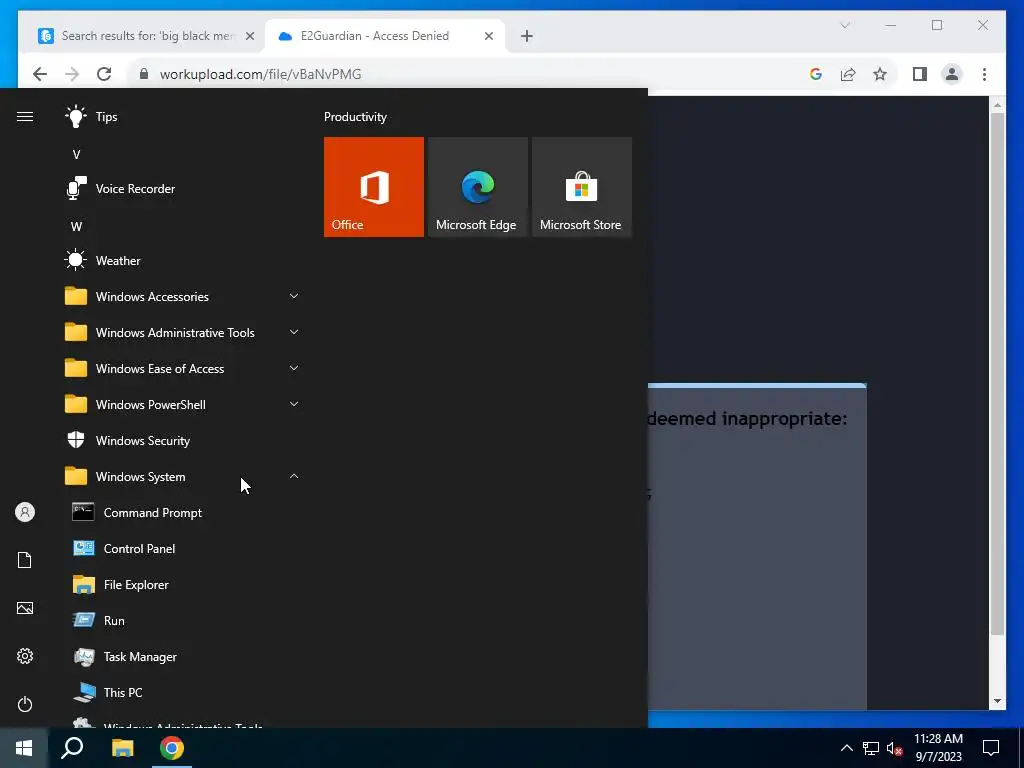
Task: Launch Voice Recorder from the app list
Action: [183, 189]
